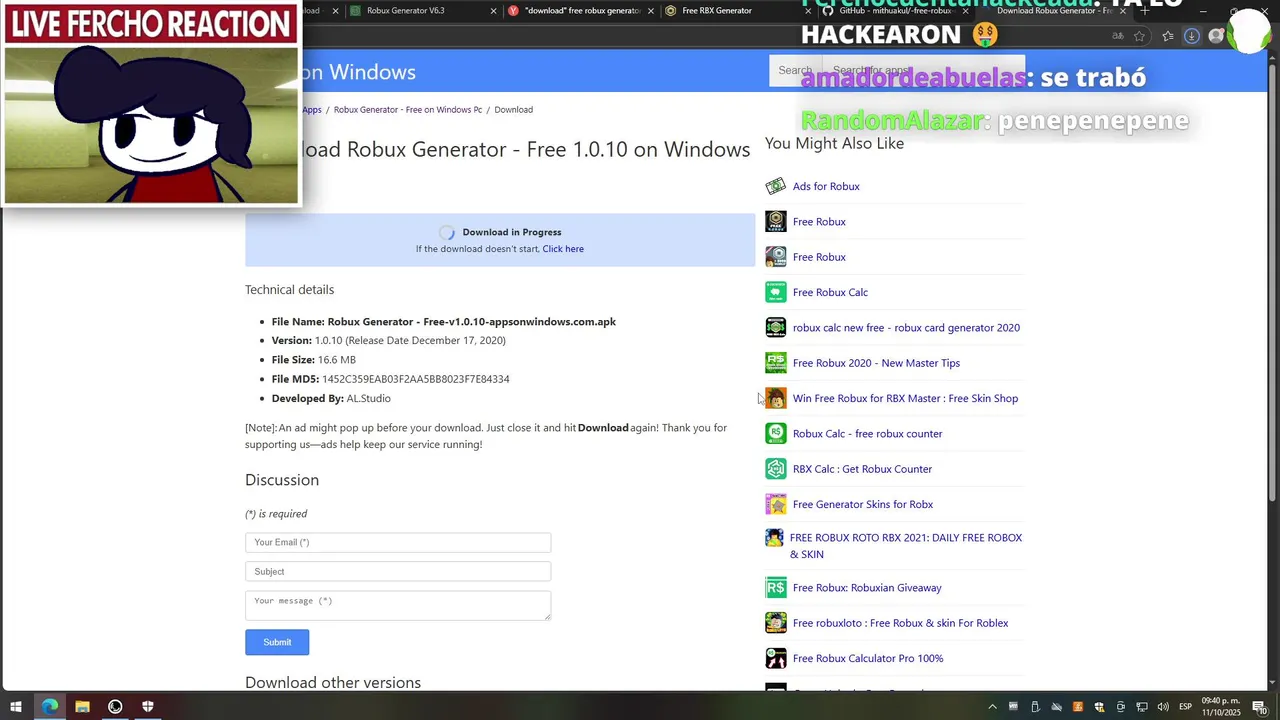Click Free Generator Skins for Robx icon
Viewport: 1280px width, 720px height.
775,504
